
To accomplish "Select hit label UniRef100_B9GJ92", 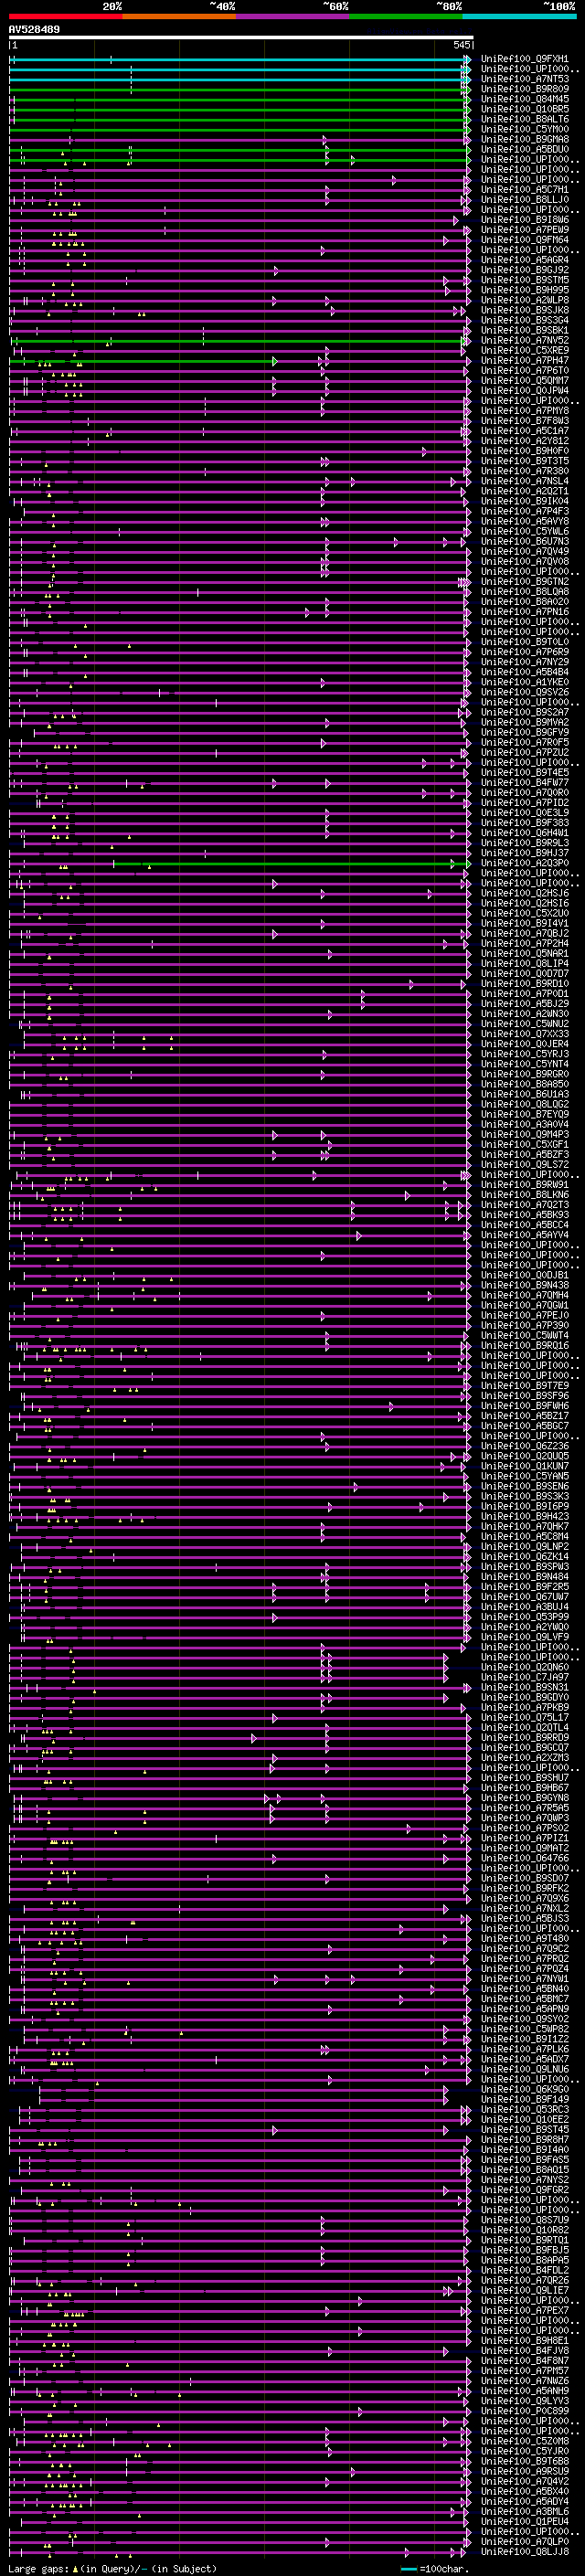I will 525,270.
